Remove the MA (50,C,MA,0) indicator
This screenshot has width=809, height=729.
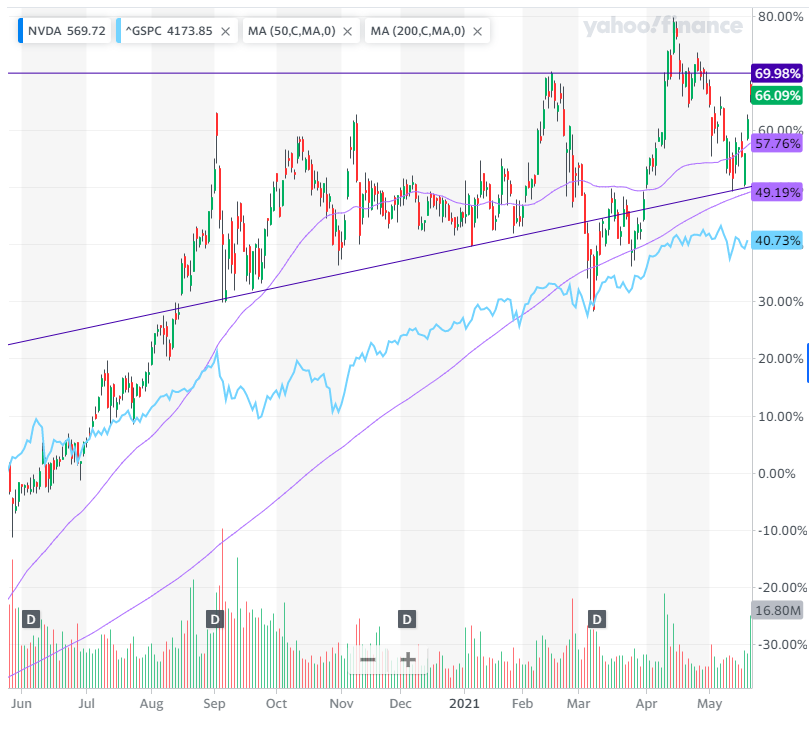[348, 31]
